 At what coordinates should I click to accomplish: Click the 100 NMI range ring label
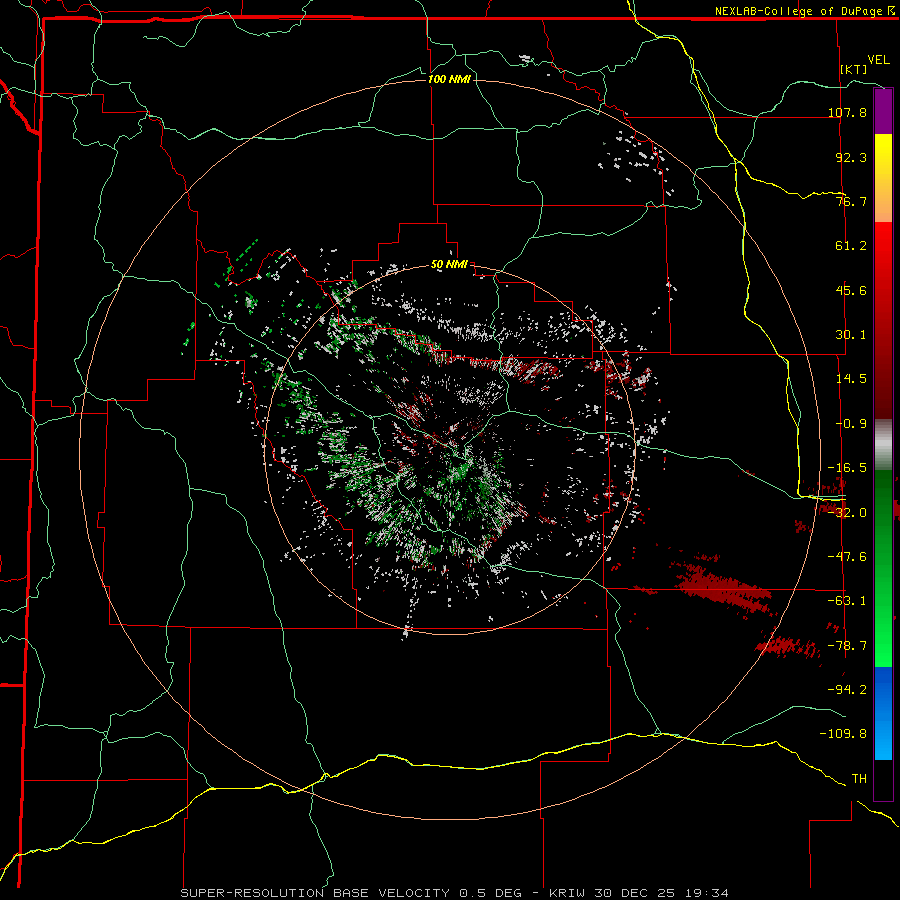[x=449, y=79]
